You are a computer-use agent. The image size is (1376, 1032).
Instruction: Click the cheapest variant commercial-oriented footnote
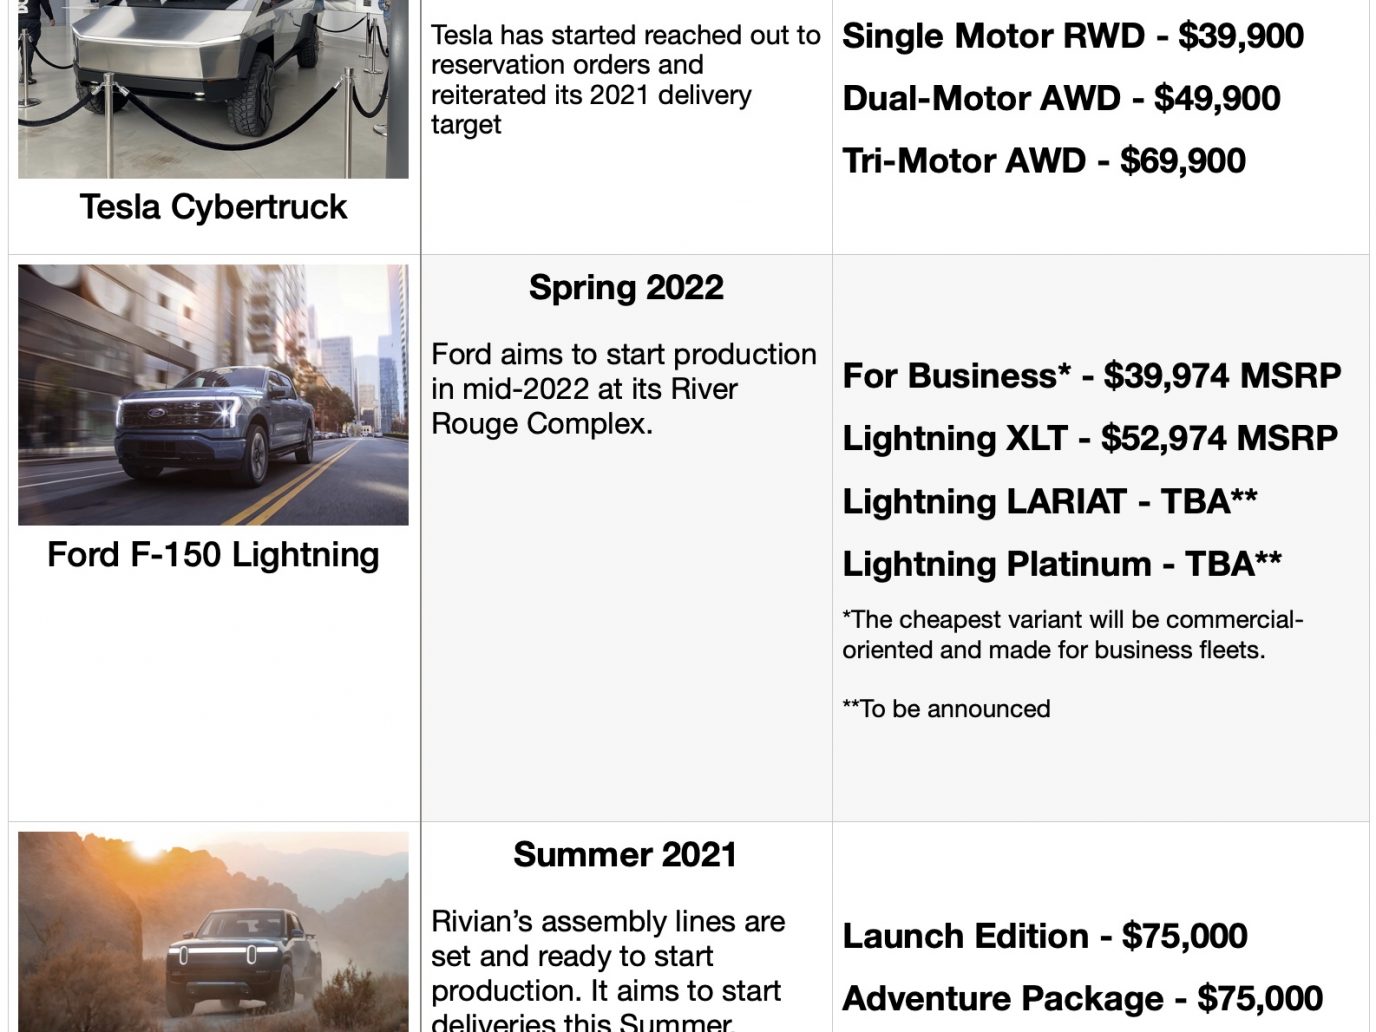[1073, 635]
